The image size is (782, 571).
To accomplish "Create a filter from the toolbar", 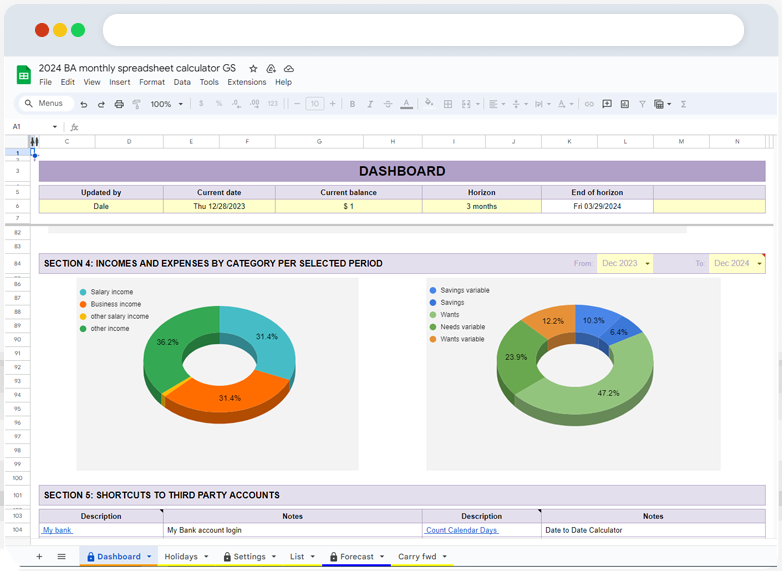I will click(x=642, y=104).
